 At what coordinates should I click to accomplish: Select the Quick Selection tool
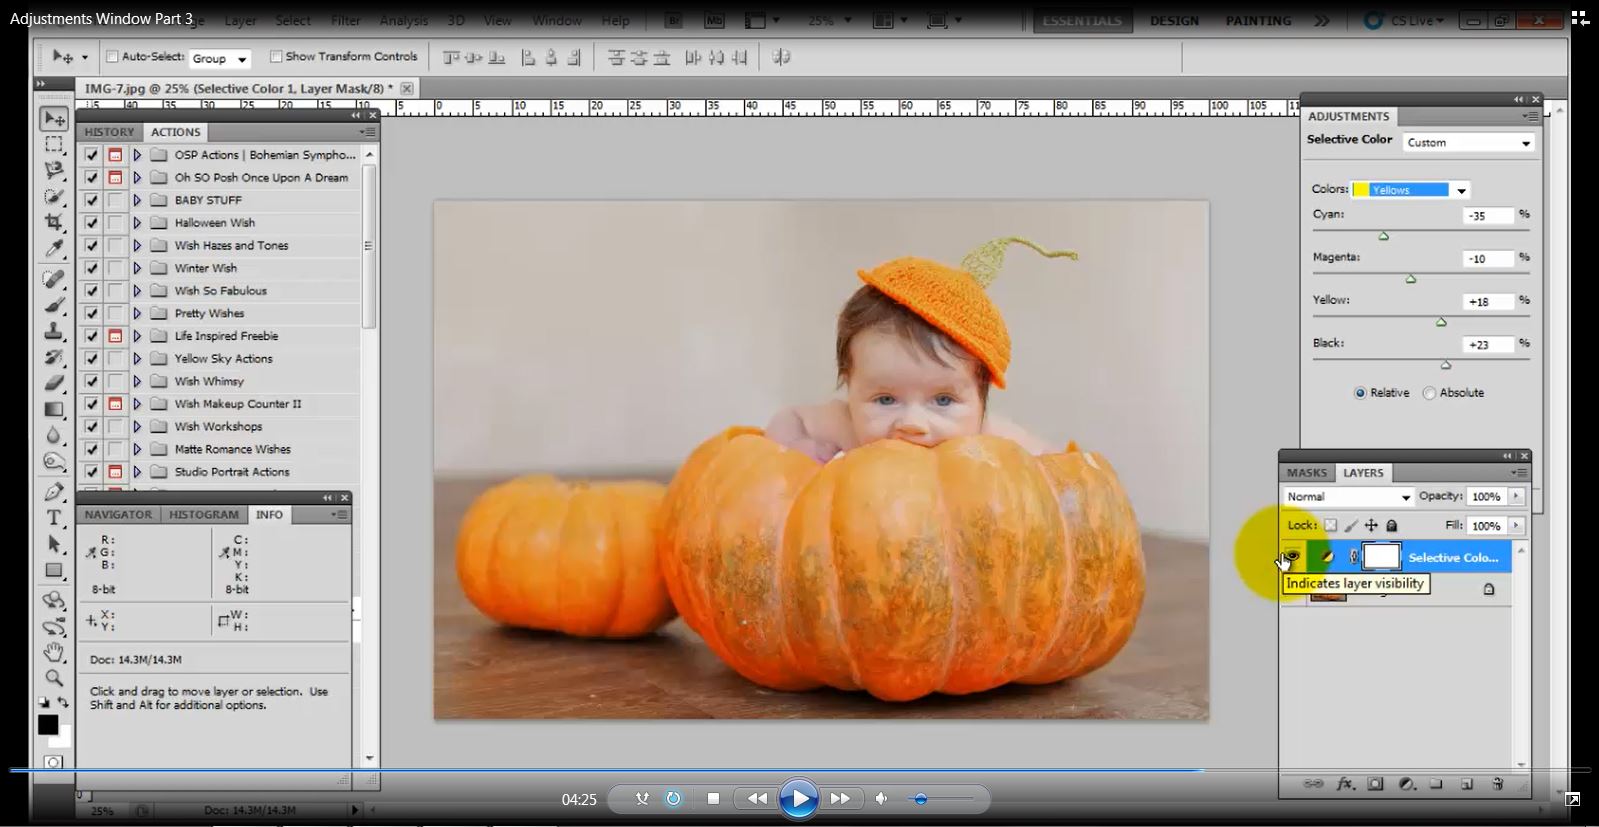(54, 197)
